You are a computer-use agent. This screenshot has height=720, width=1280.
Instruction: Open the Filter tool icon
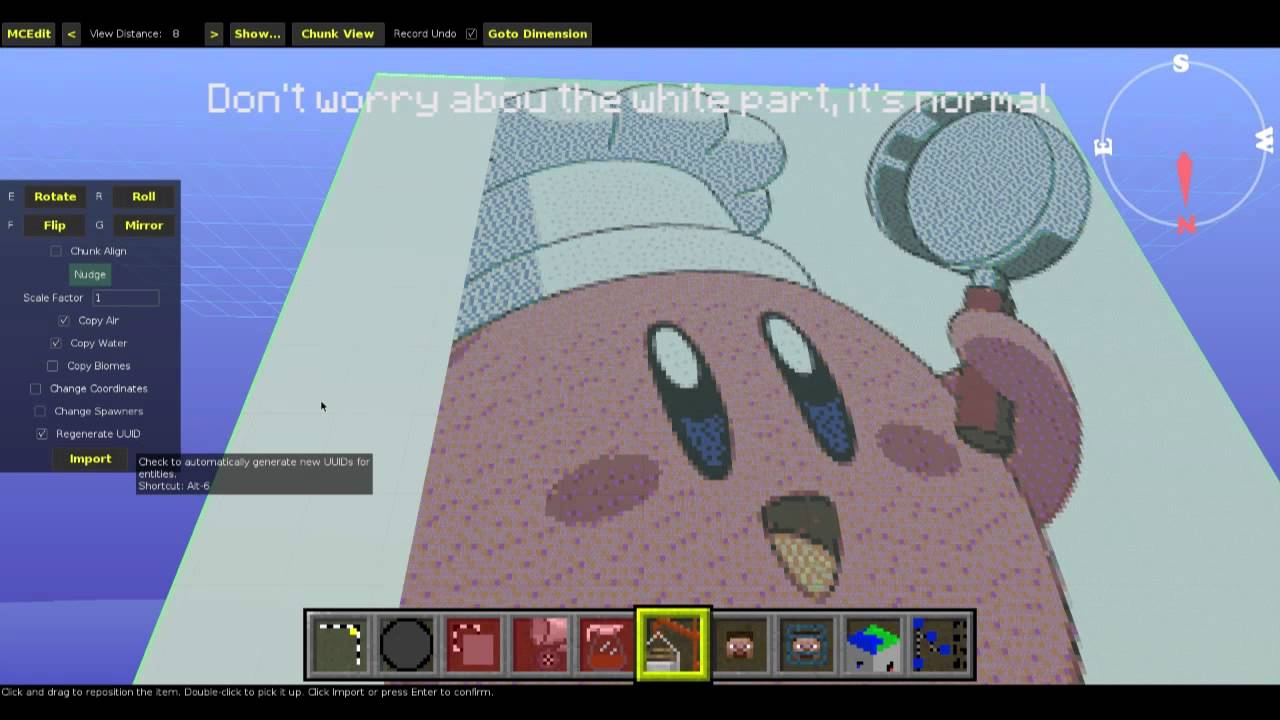pyautogui.click(x=607, y=645)
